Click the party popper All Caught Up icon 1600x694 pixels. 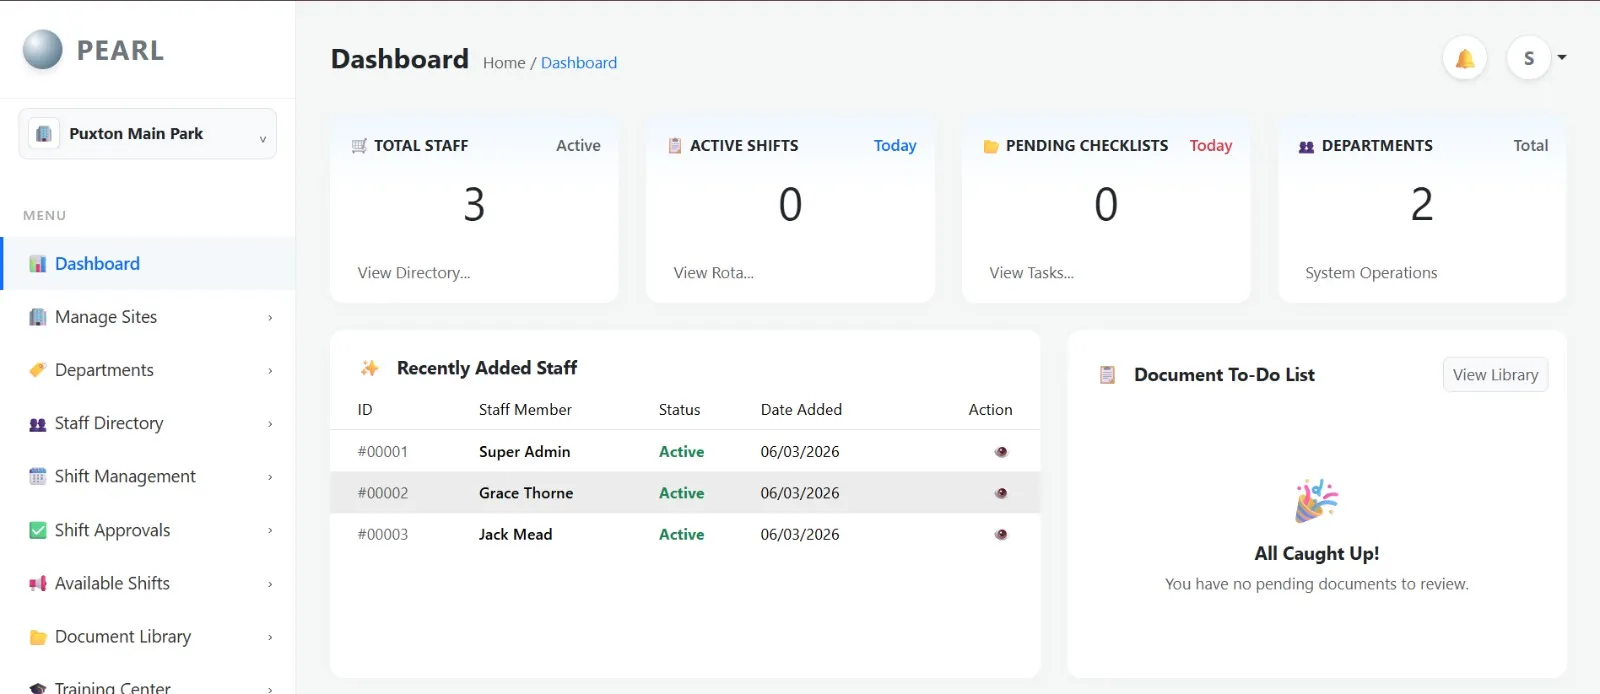[x=1317, y=501]
